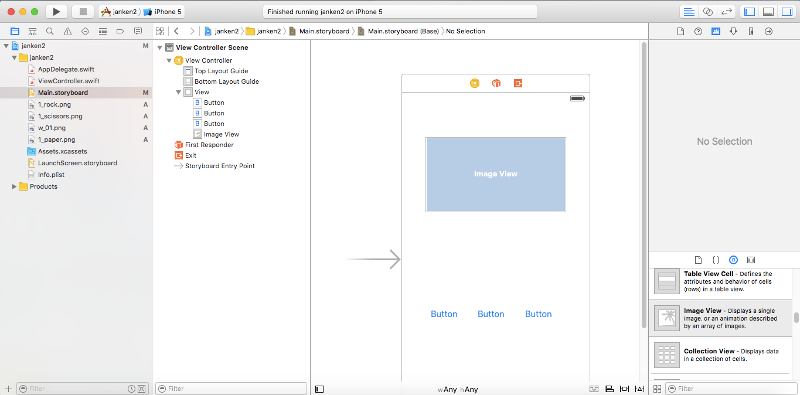Open the Code Snippet library
Screen dimensions: 800x395
click(x=716, y=259)
